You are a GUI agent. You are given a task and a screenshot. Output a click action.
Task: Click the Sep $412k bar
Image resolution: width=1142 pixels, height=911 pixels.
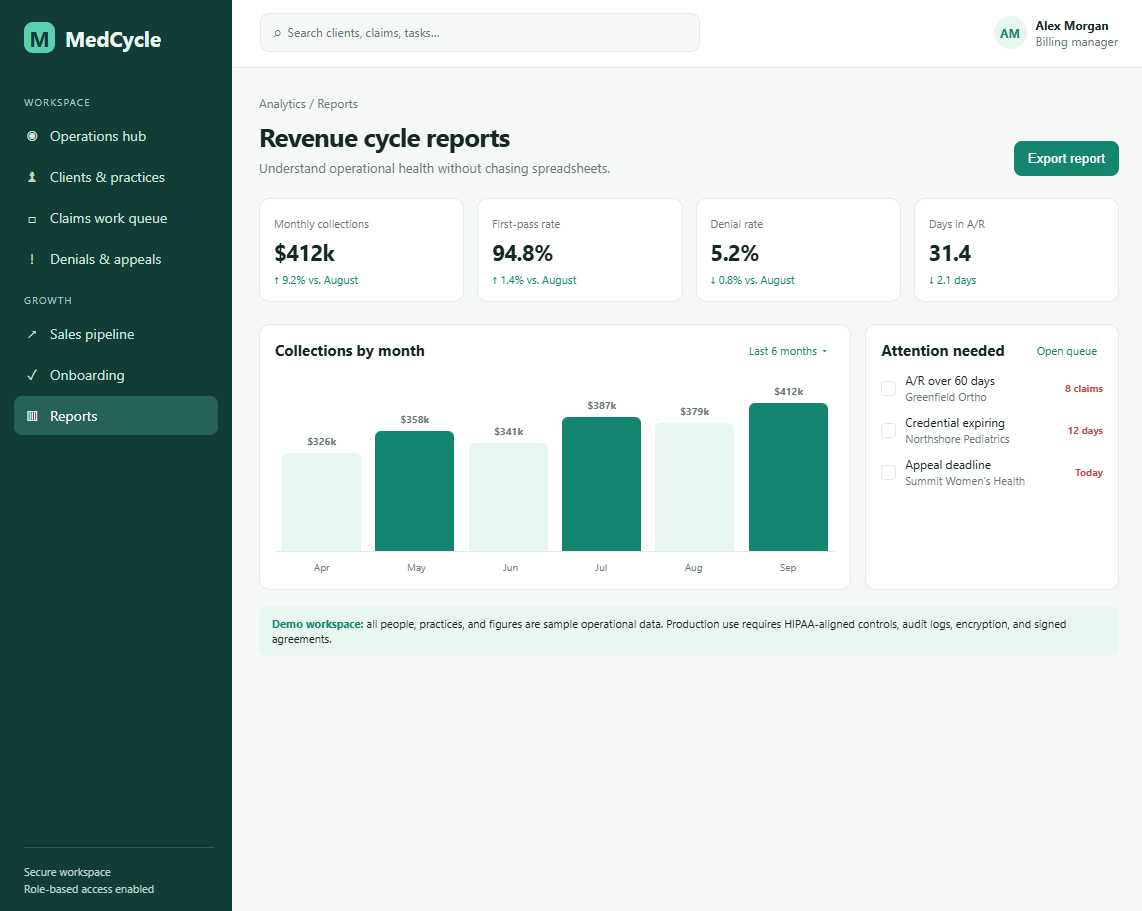(x=788, y=477)
